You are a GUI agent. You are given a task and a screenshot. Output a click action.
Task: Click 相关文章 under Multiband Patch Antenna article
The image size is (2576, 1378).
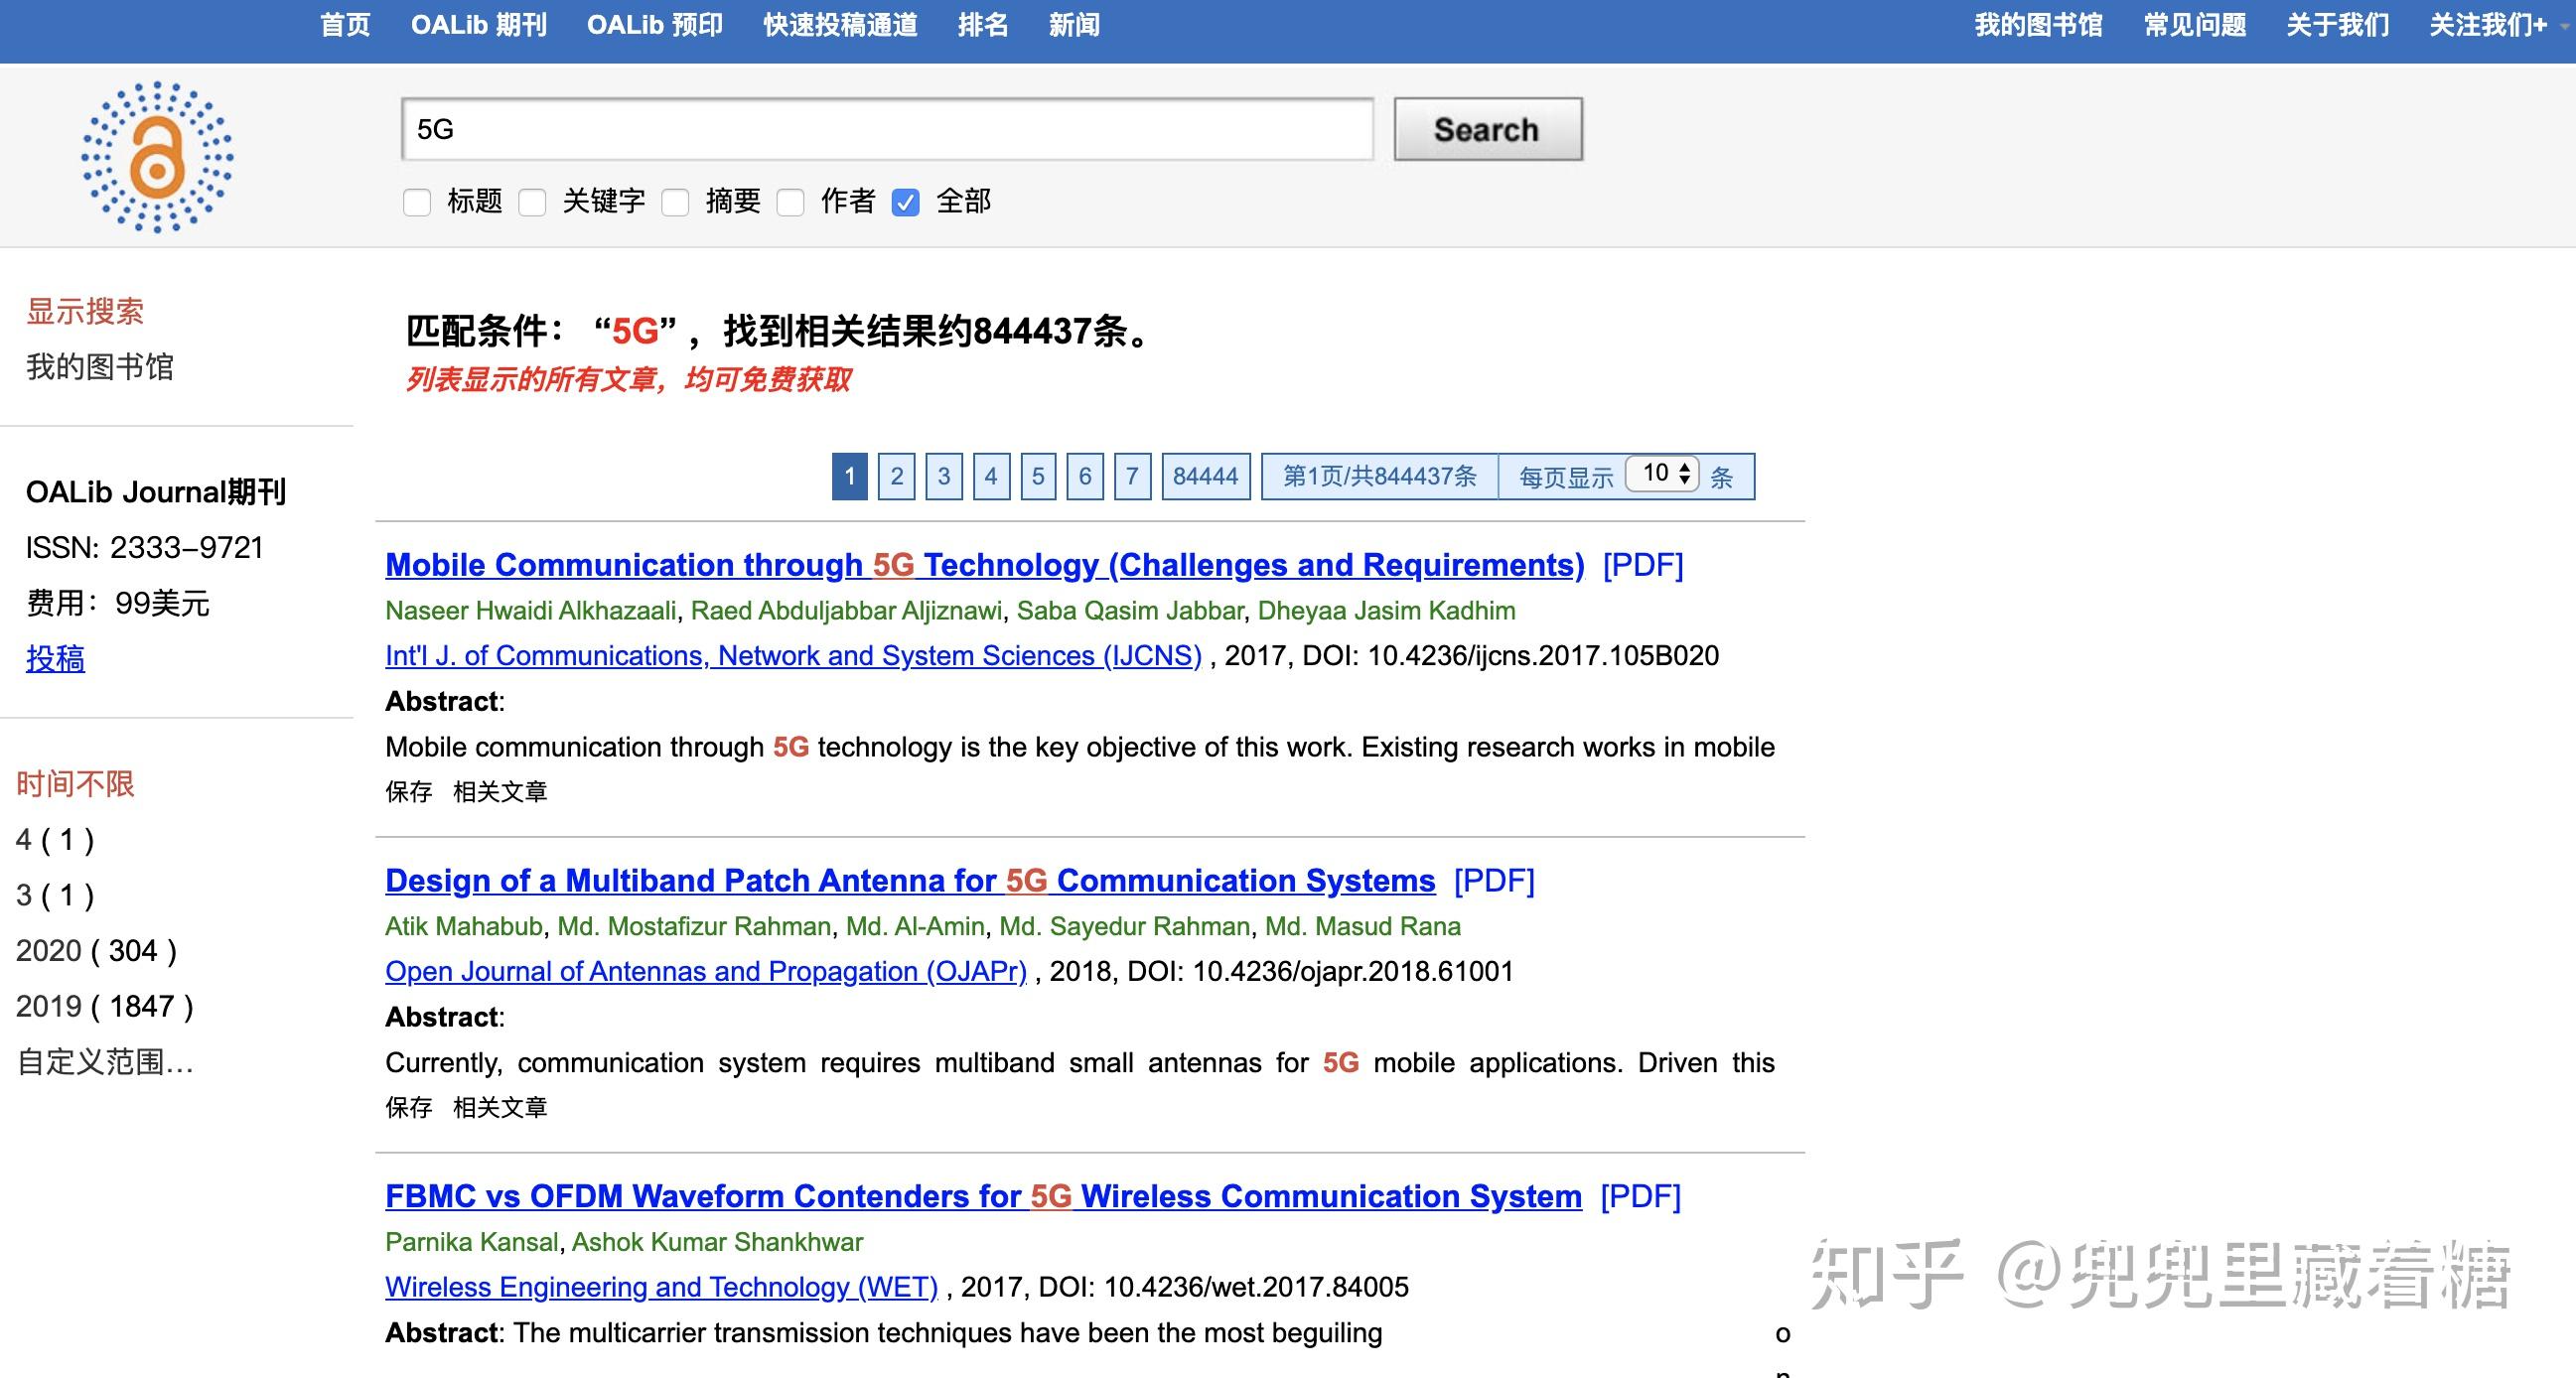tap(500, 1108)
